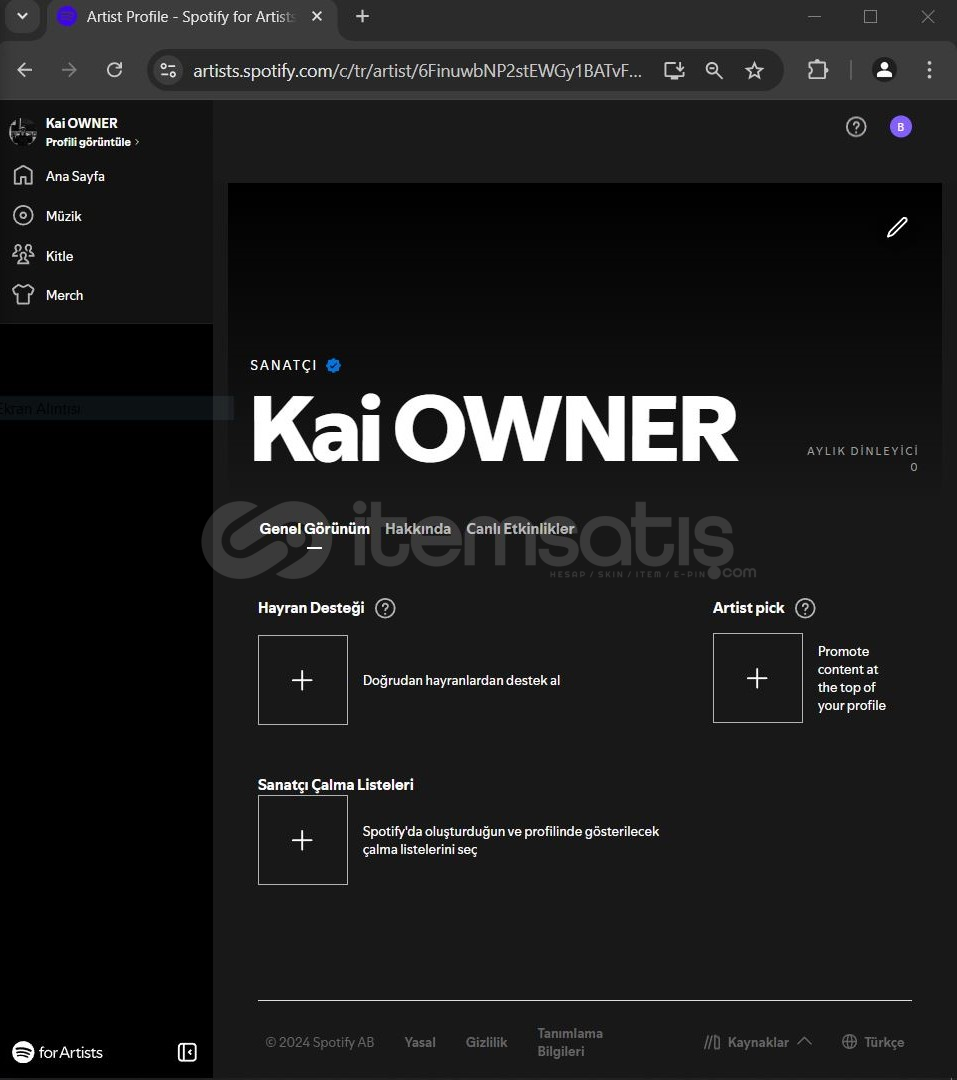The height and width of the screenshot is (1080, 957).
Task: Show help for Artist pick
Action: pos(805,608)
